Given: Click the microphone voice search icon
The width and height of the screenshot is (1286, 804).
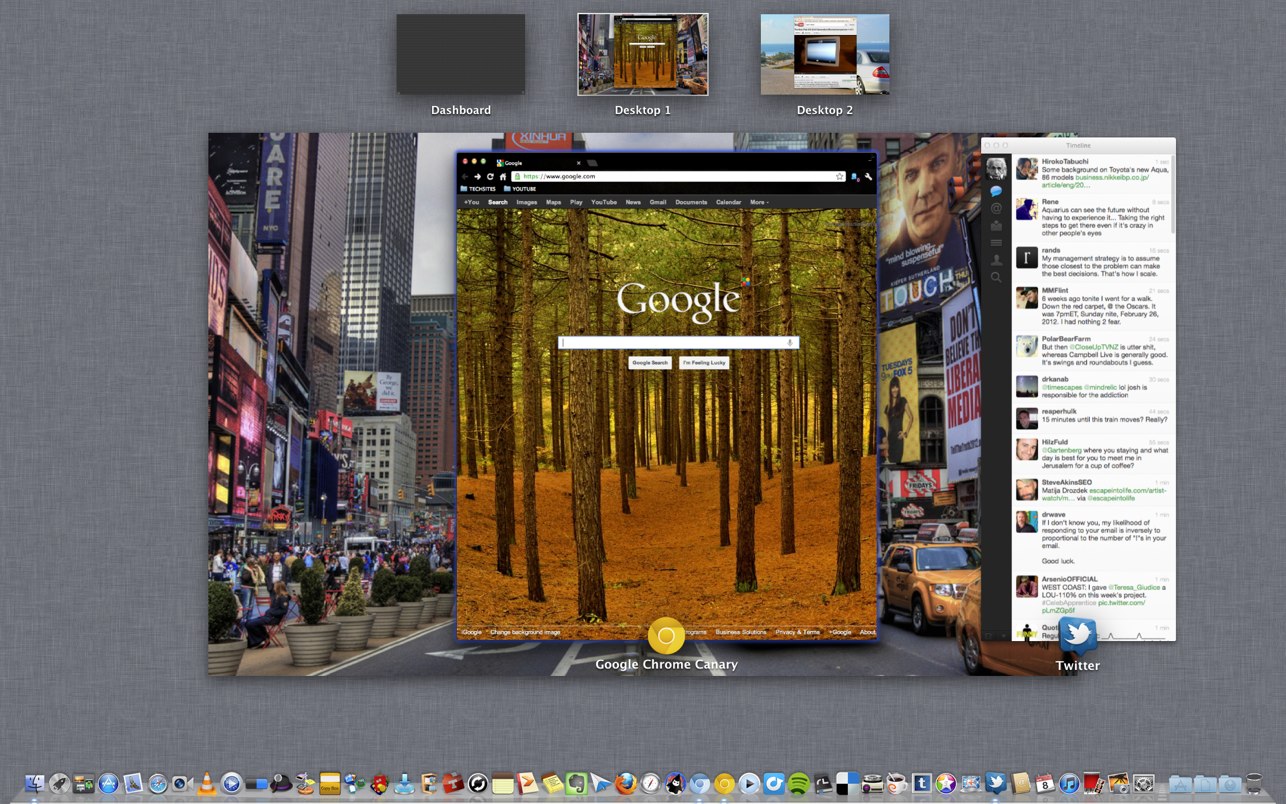Looking at the screenshot, I should coord(790,342).
